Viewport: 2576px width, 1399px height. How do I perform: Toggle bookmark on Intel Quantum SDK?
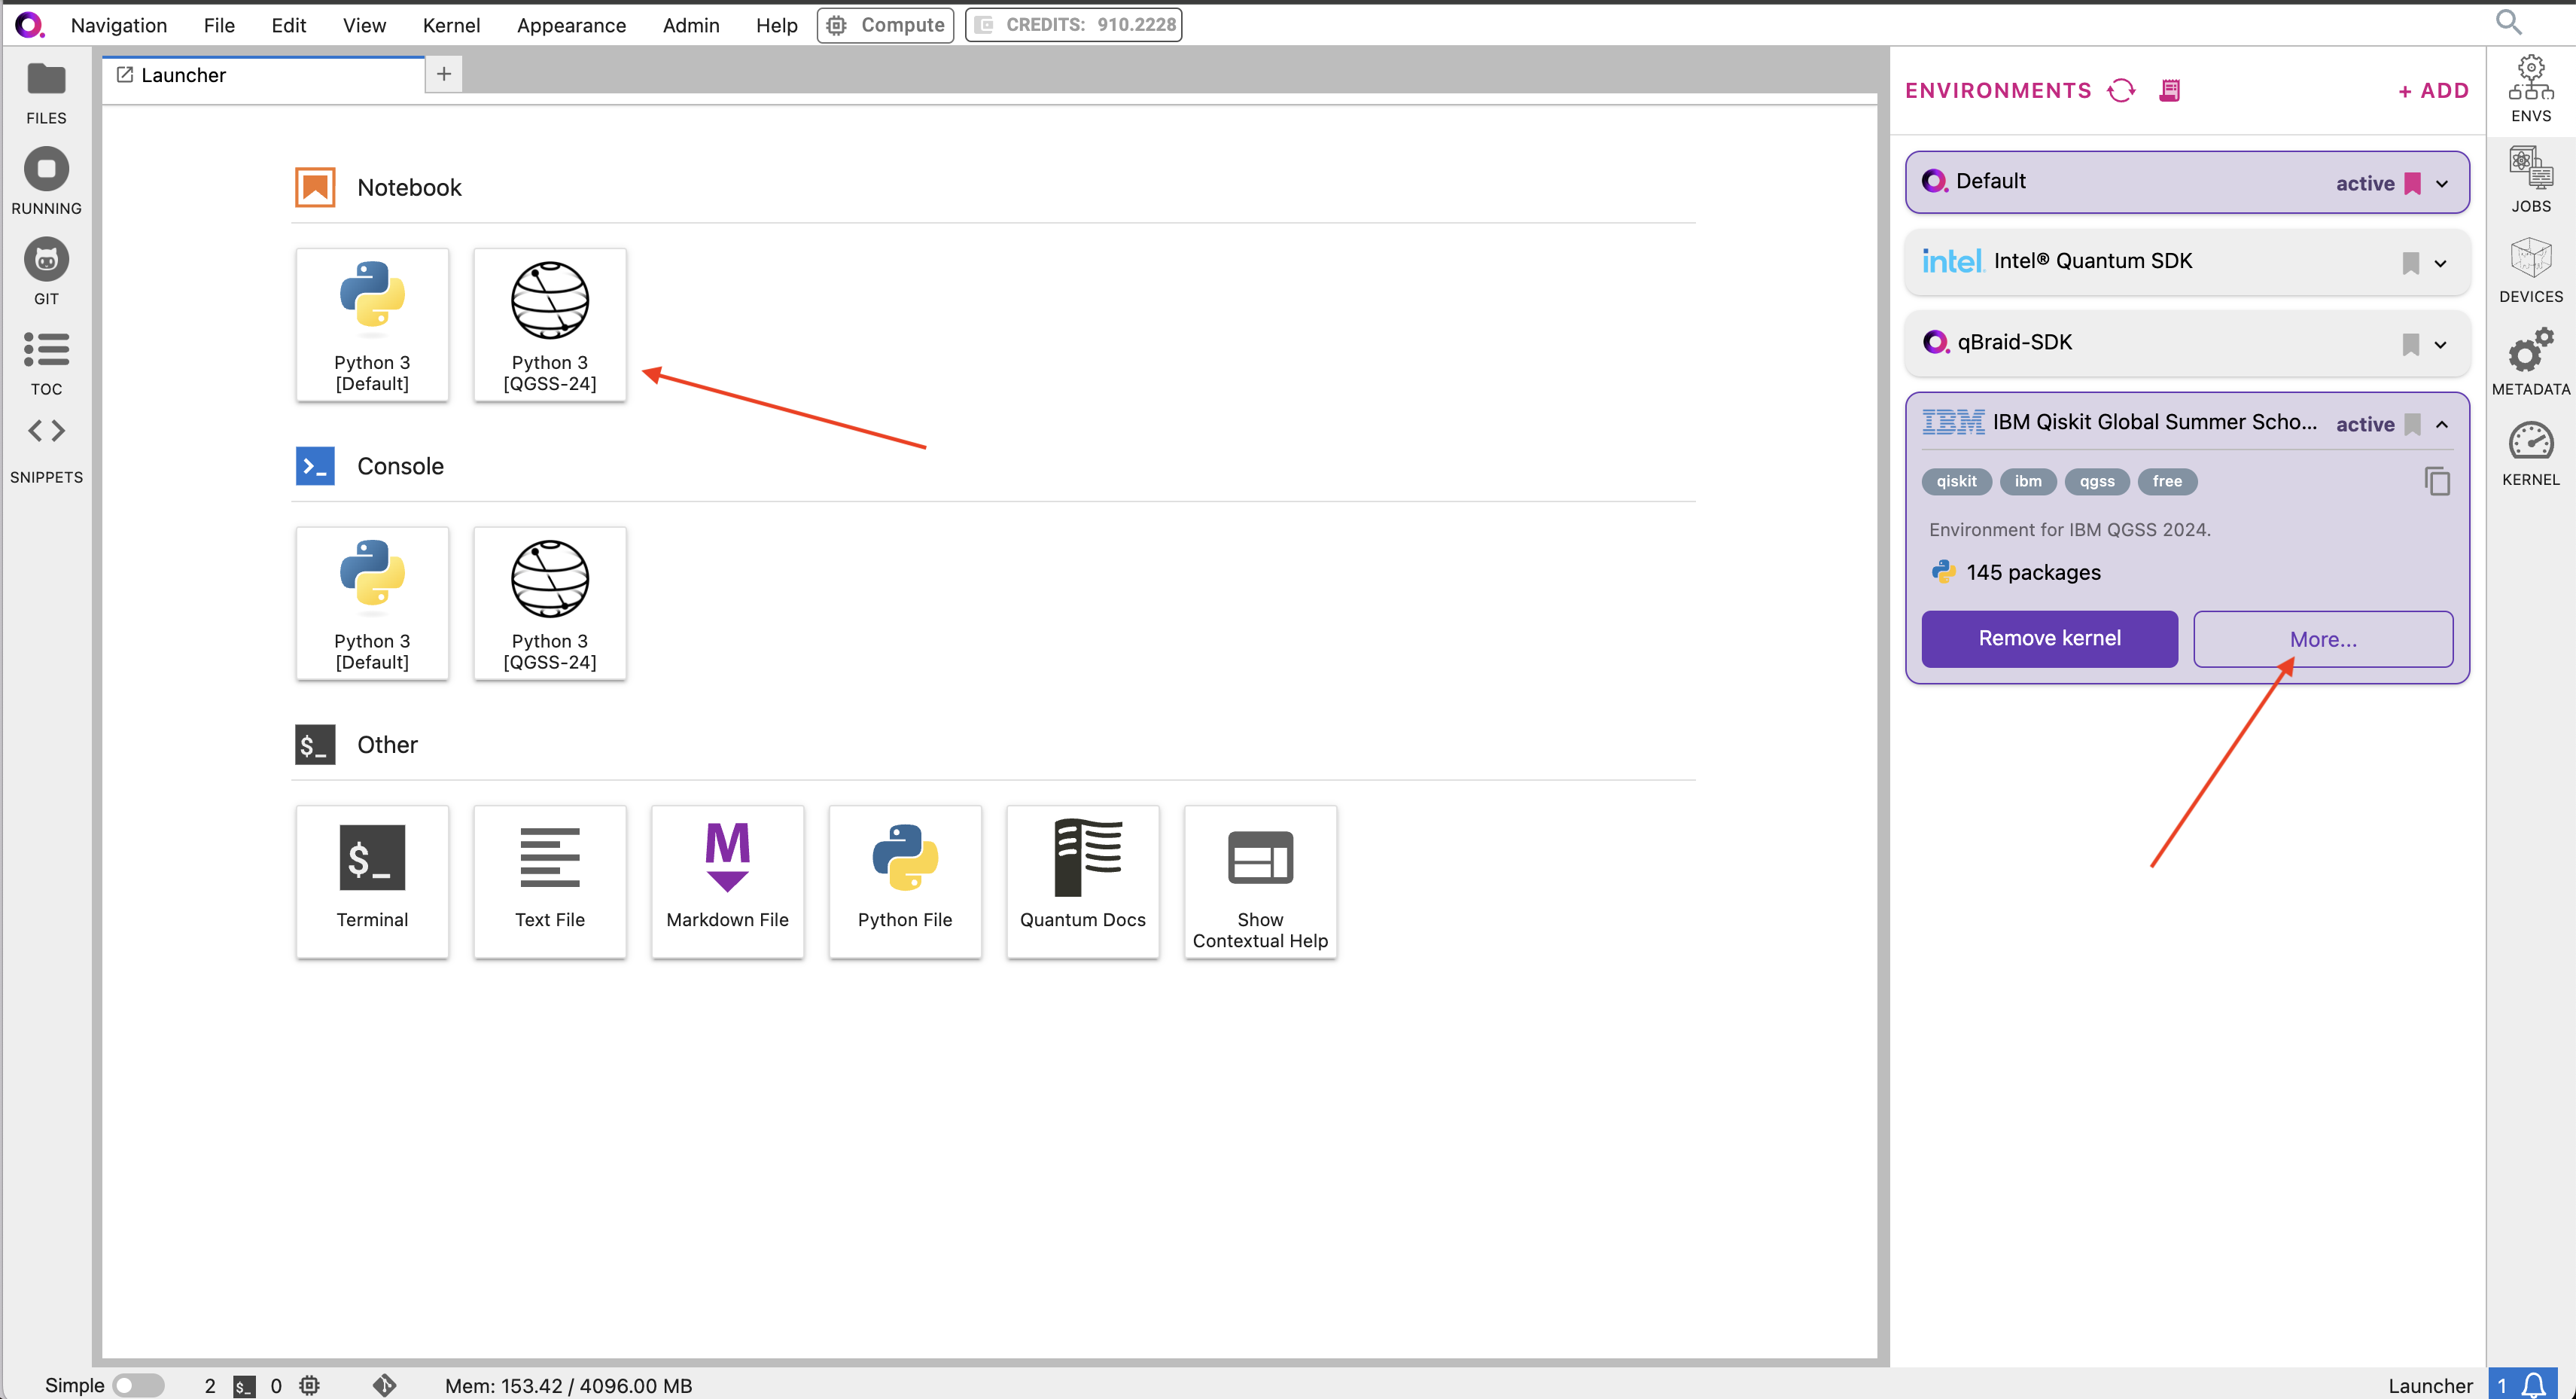point(2411,263)
